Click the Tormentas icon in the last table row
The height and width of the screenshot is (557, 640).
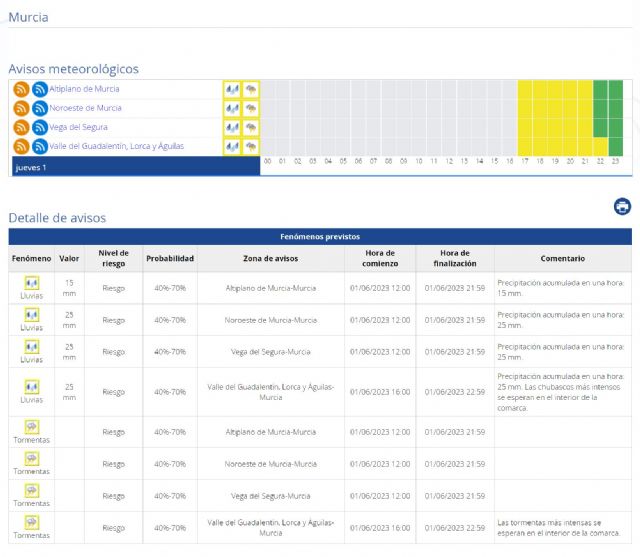(31, 524)
